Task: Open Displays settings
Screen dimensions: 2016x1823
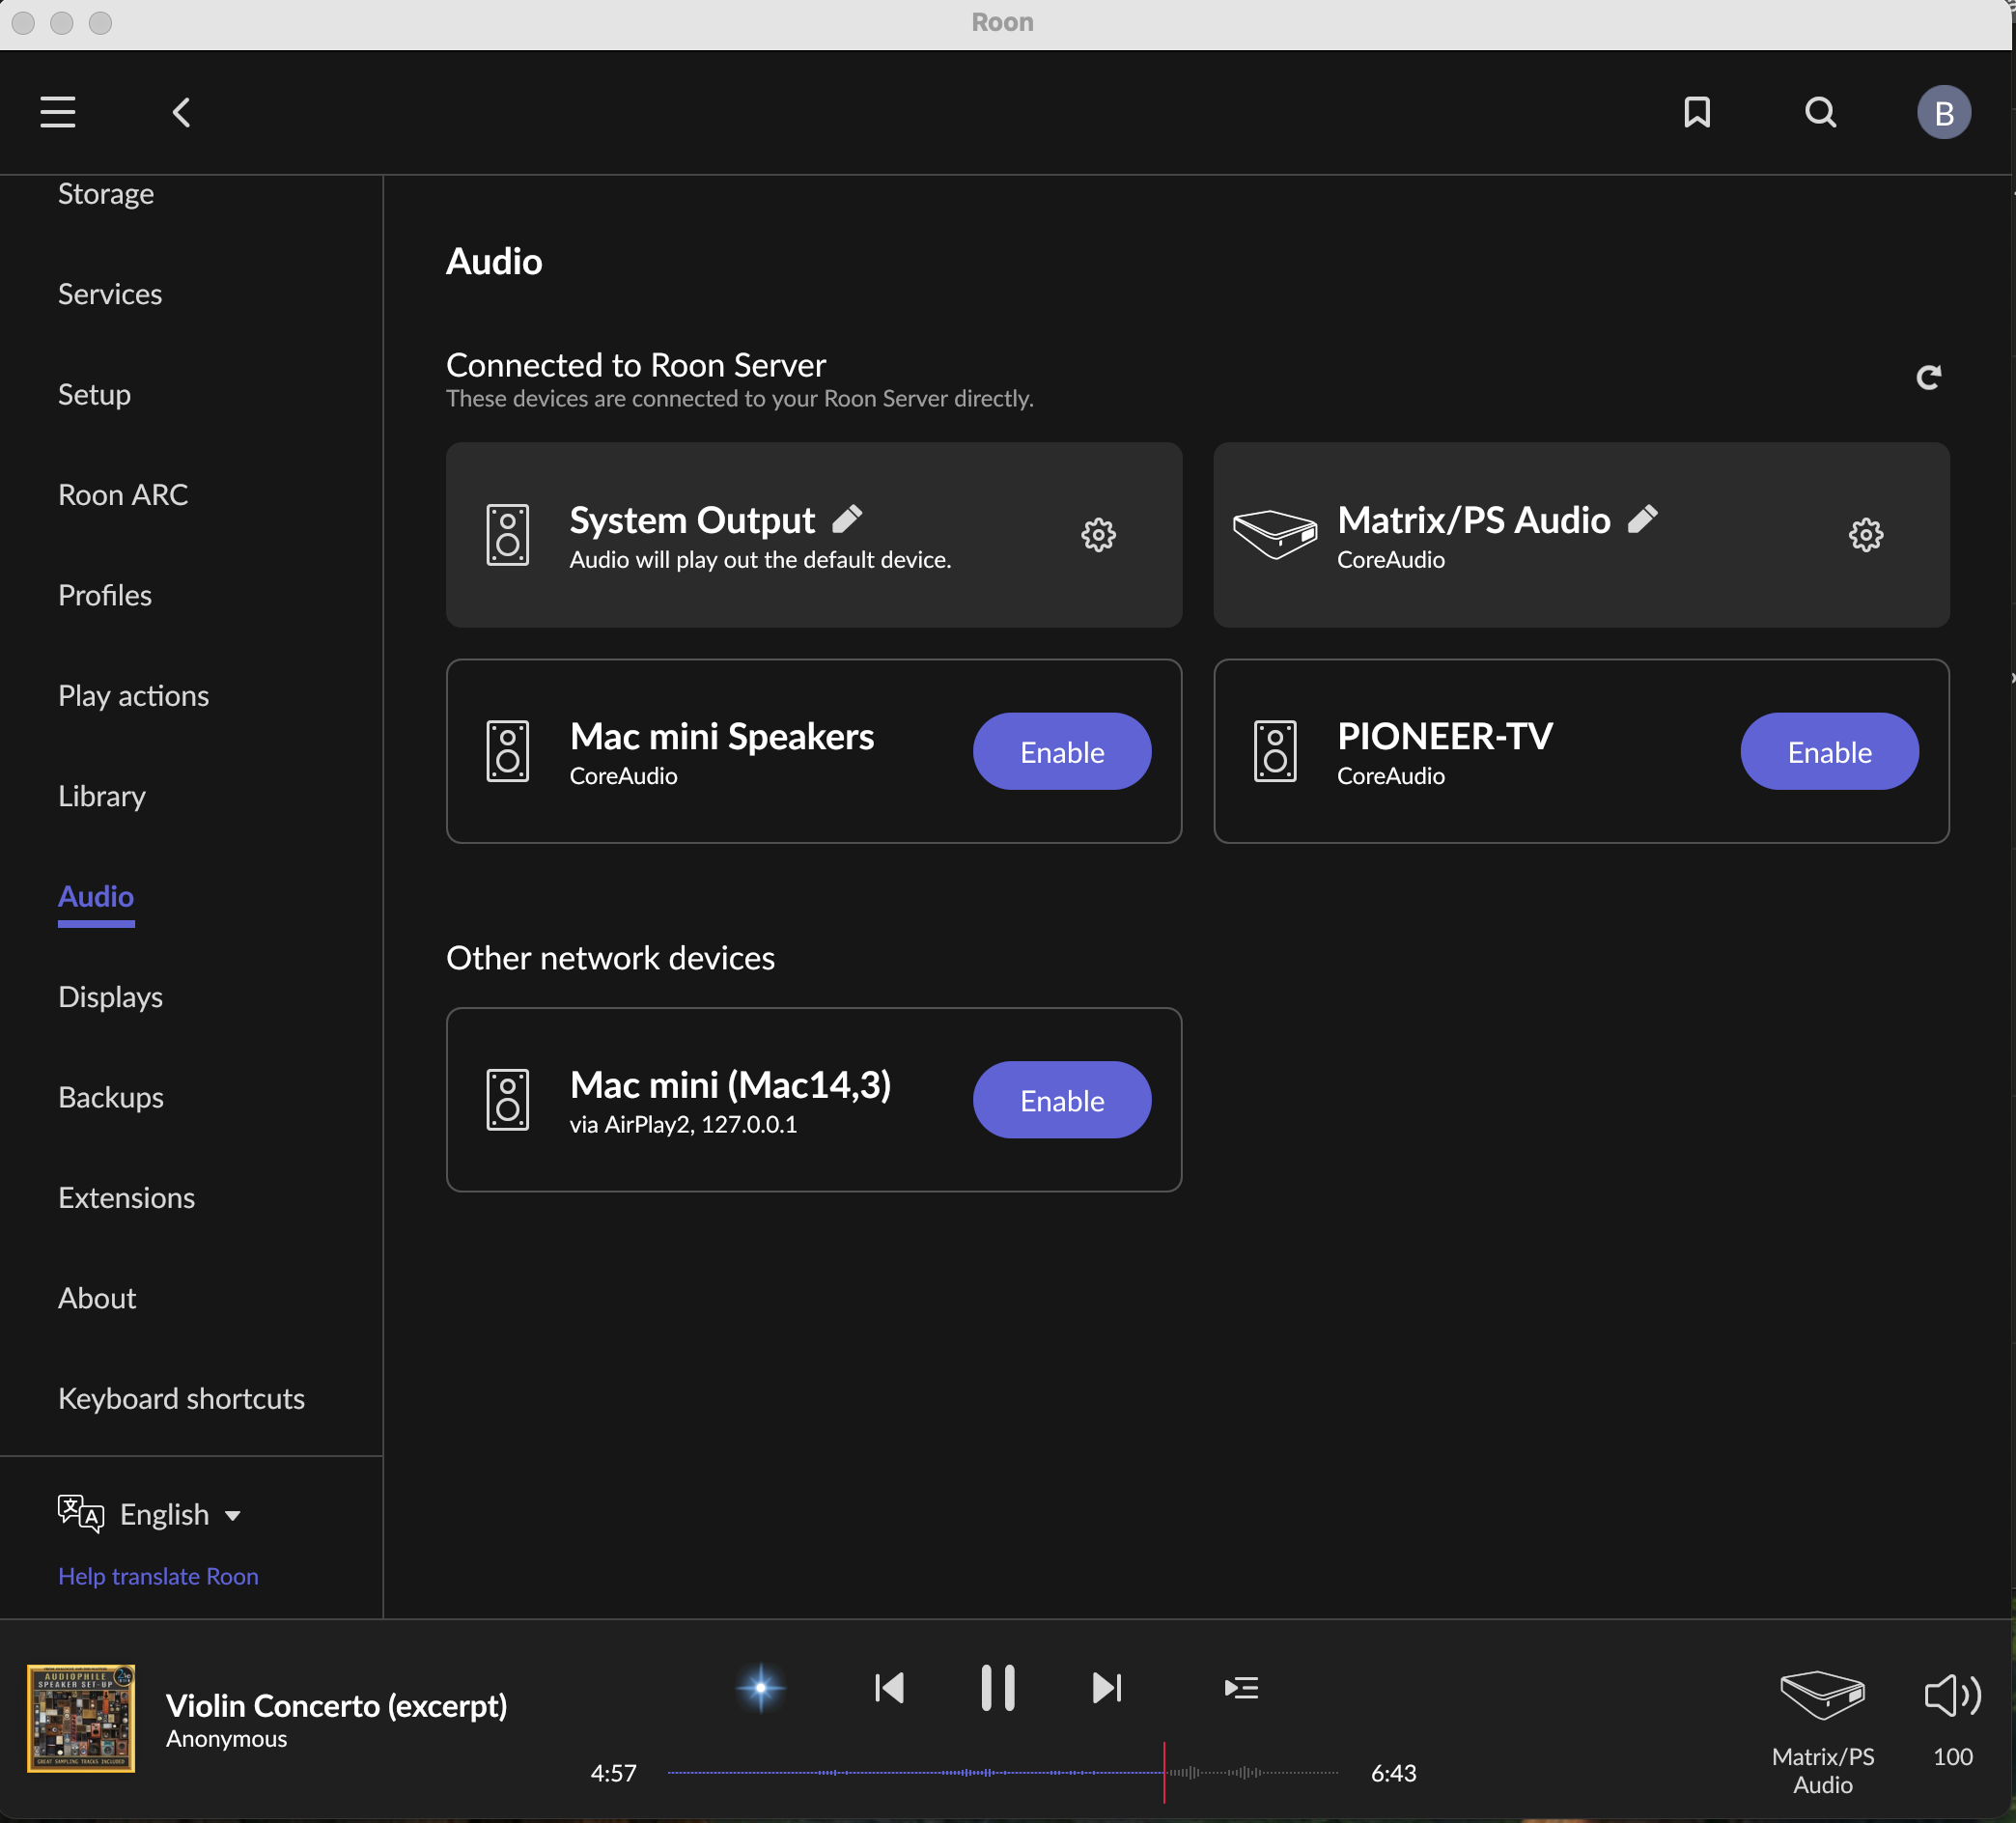Action: coord(110,997)
